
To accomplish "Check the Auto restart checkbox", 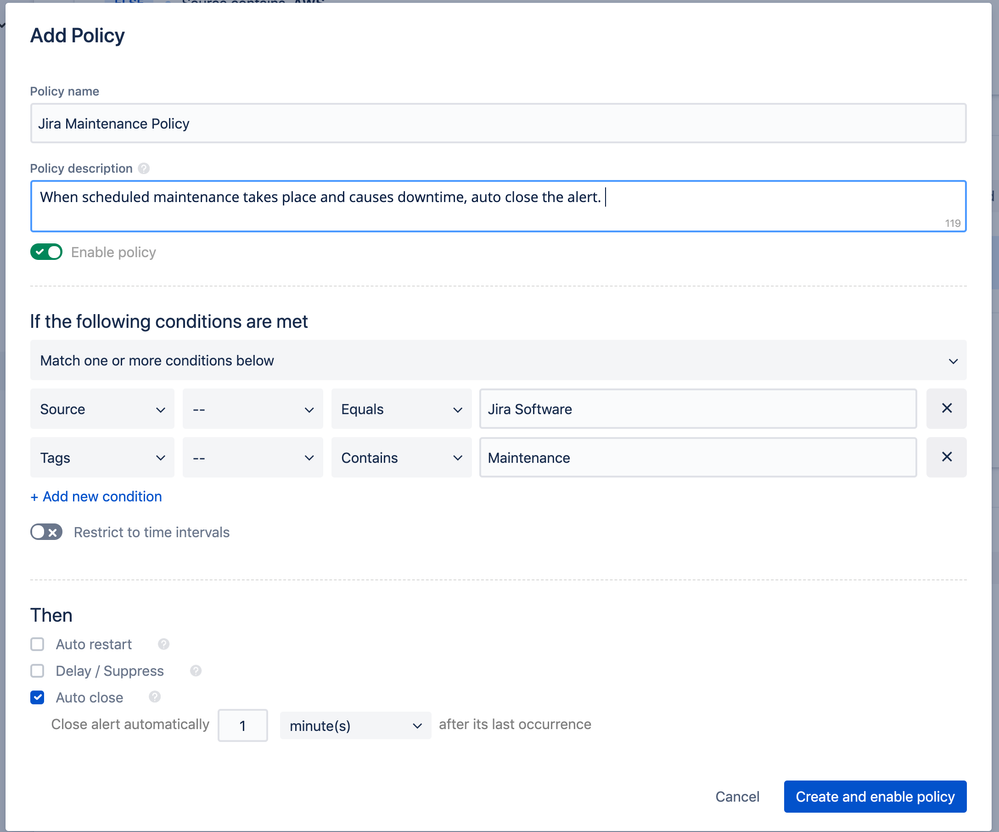I will pyautogui.click(x=38, y=645).
